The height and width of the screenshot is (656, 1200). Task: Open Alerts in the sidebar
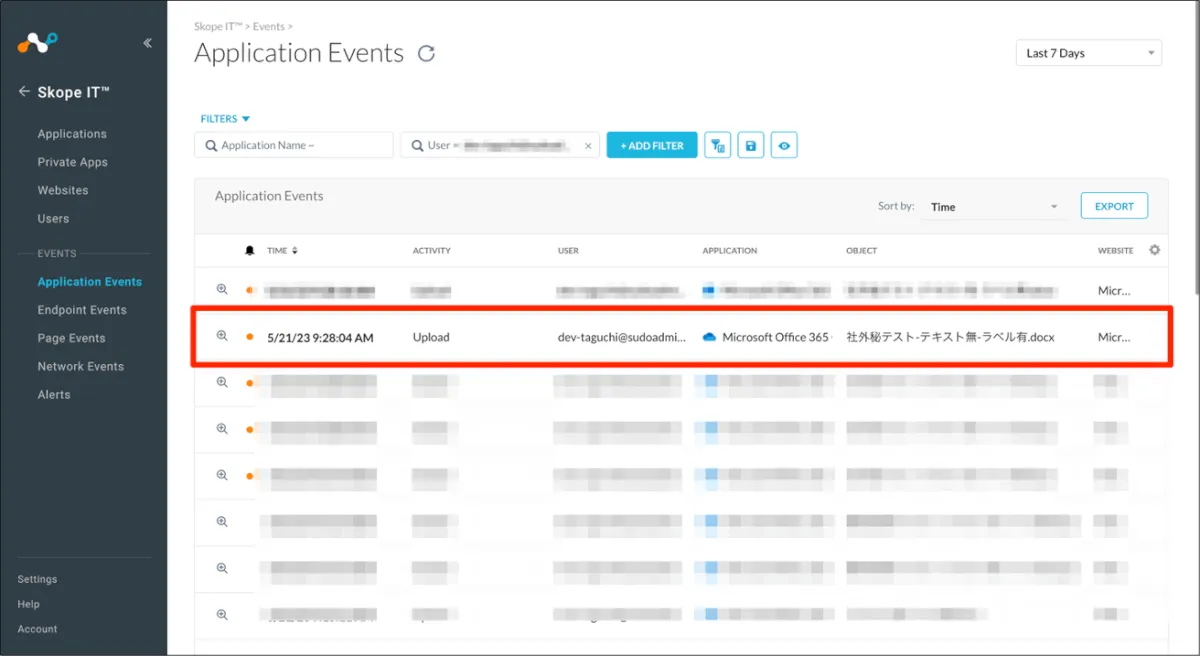point(54,395)
